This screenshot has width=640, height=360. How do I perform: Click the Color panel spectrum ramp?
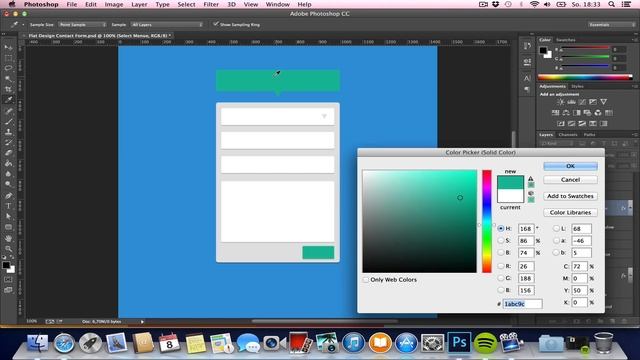pyautogui.click(x=585, y=77)
